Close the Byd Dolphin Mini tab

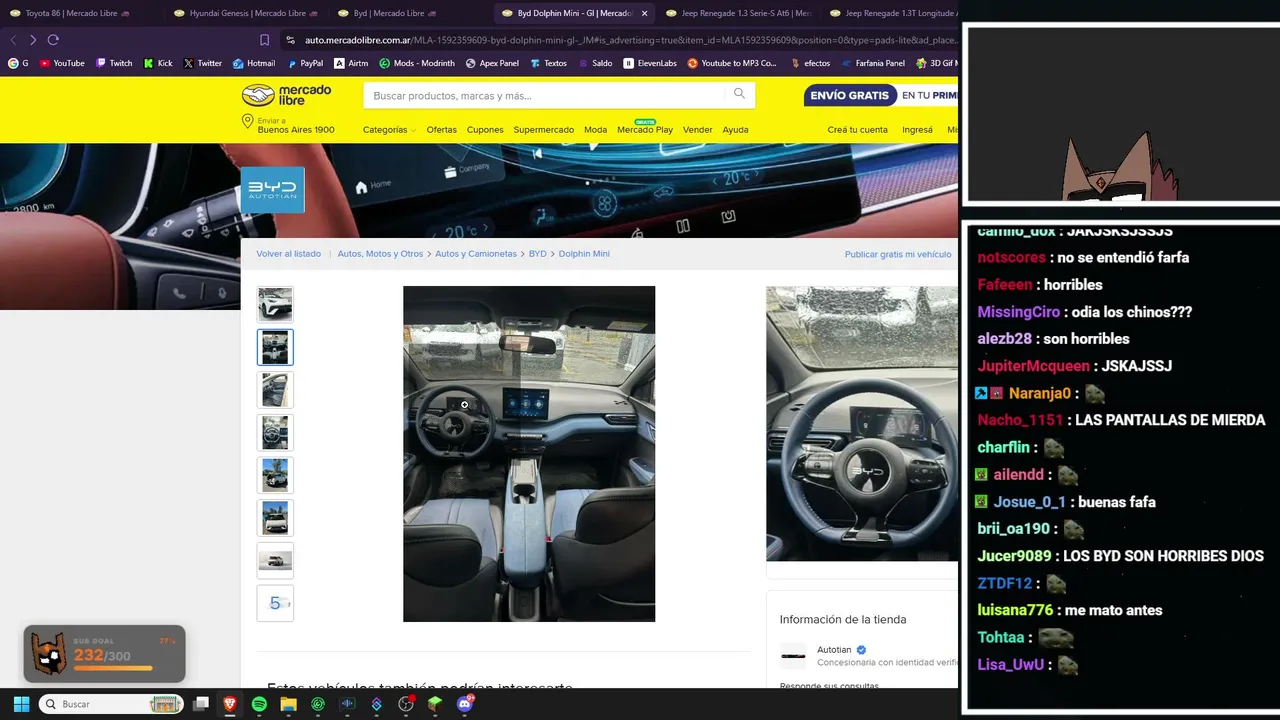[644, 13]
